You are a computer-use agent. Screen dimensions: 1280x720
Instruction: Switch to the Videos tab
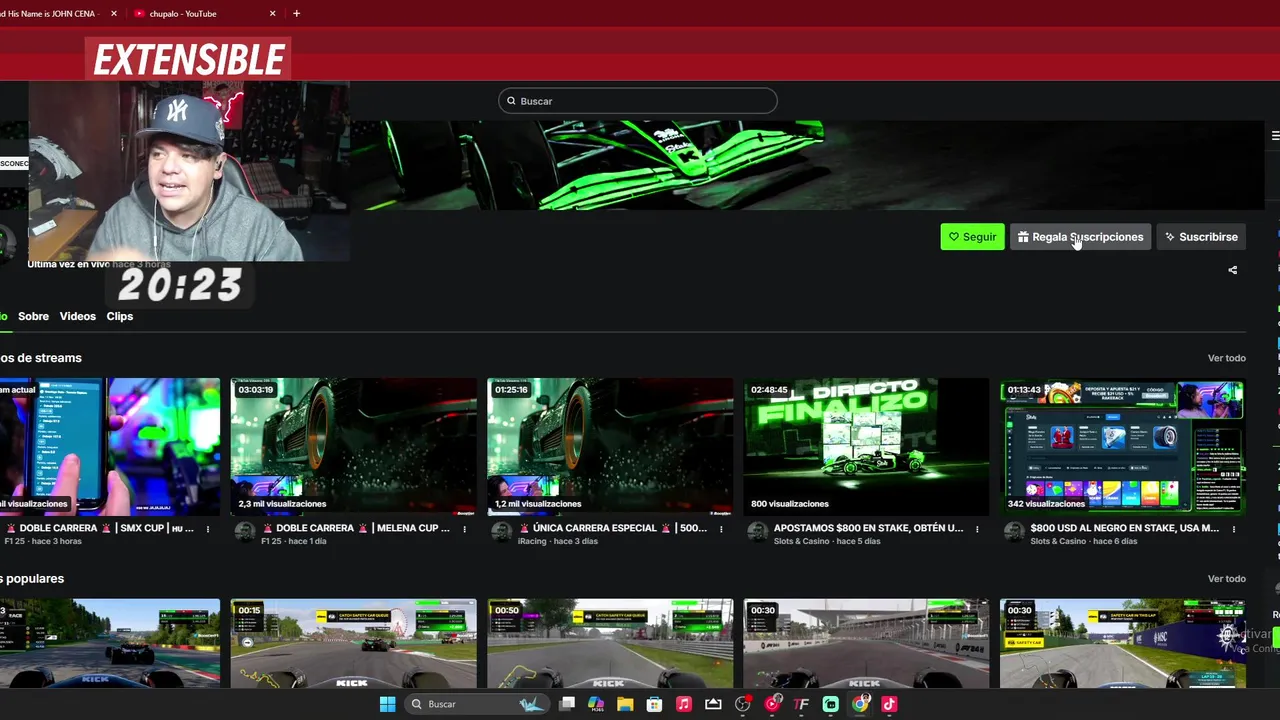[x=77, y=316]
